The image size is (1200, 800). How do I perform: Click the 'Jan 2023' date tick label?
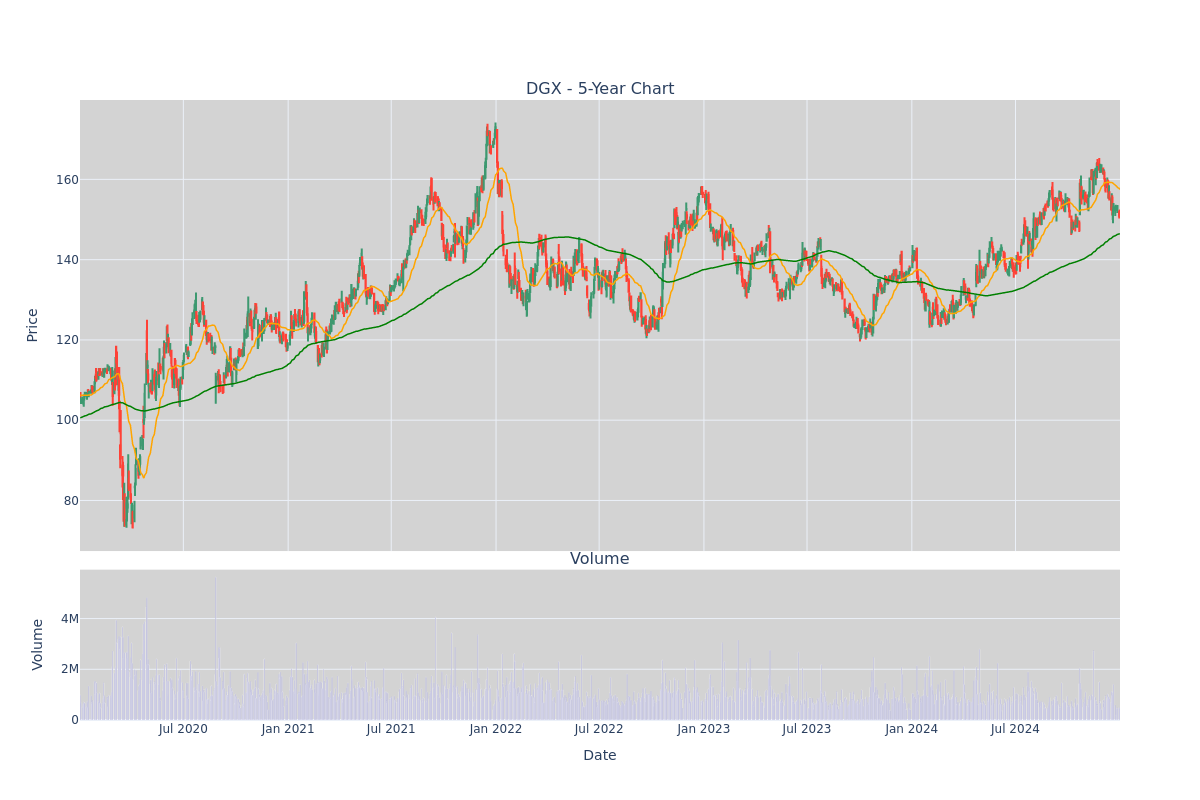(x=704, y=729)
